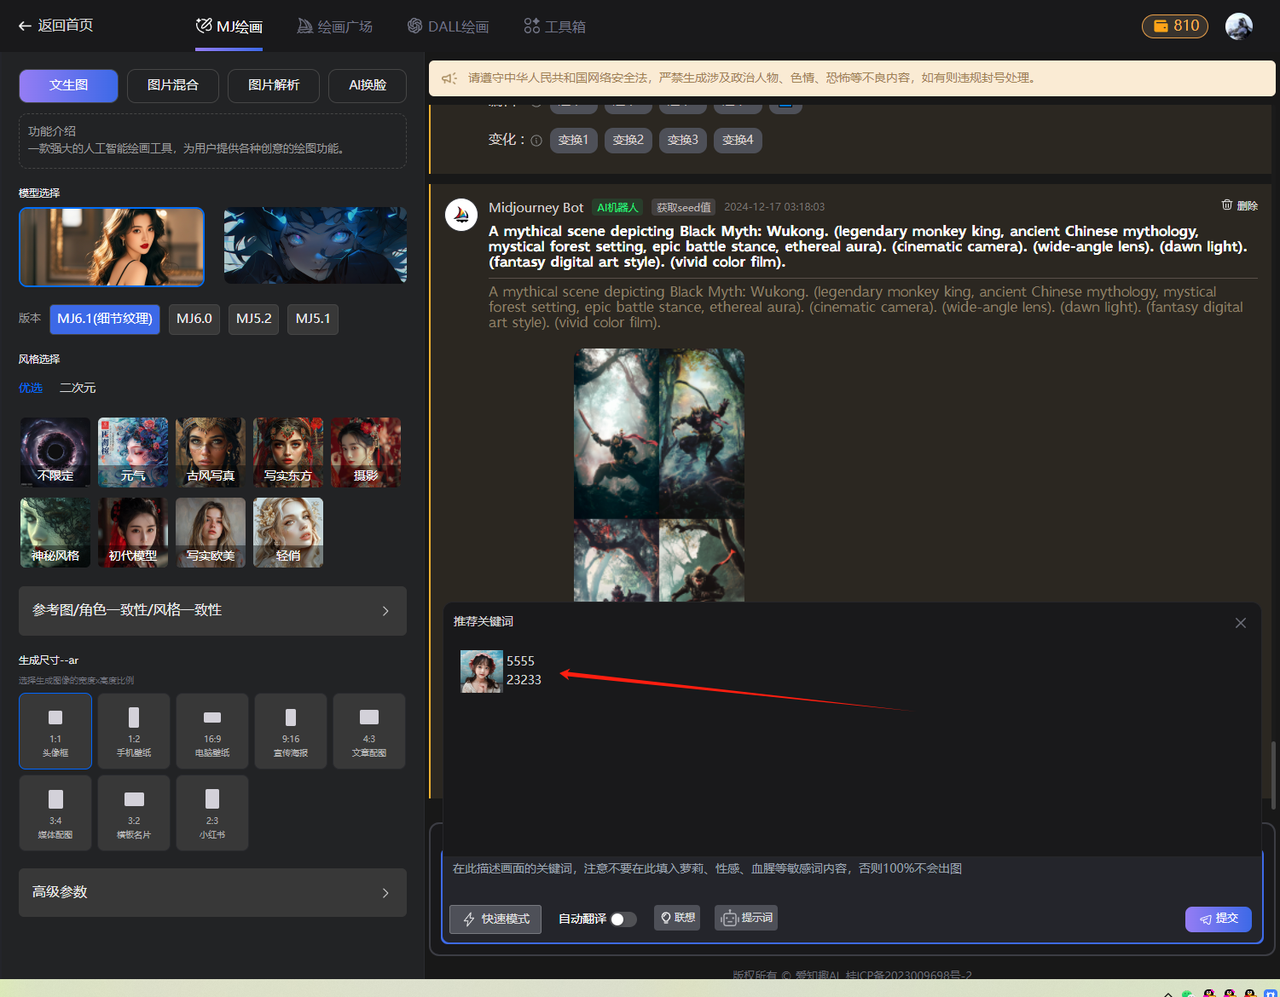Click the 快速模式 button
Image resolution: width=1280 pixels, height=997 pixels.
[x=495, y=919]
